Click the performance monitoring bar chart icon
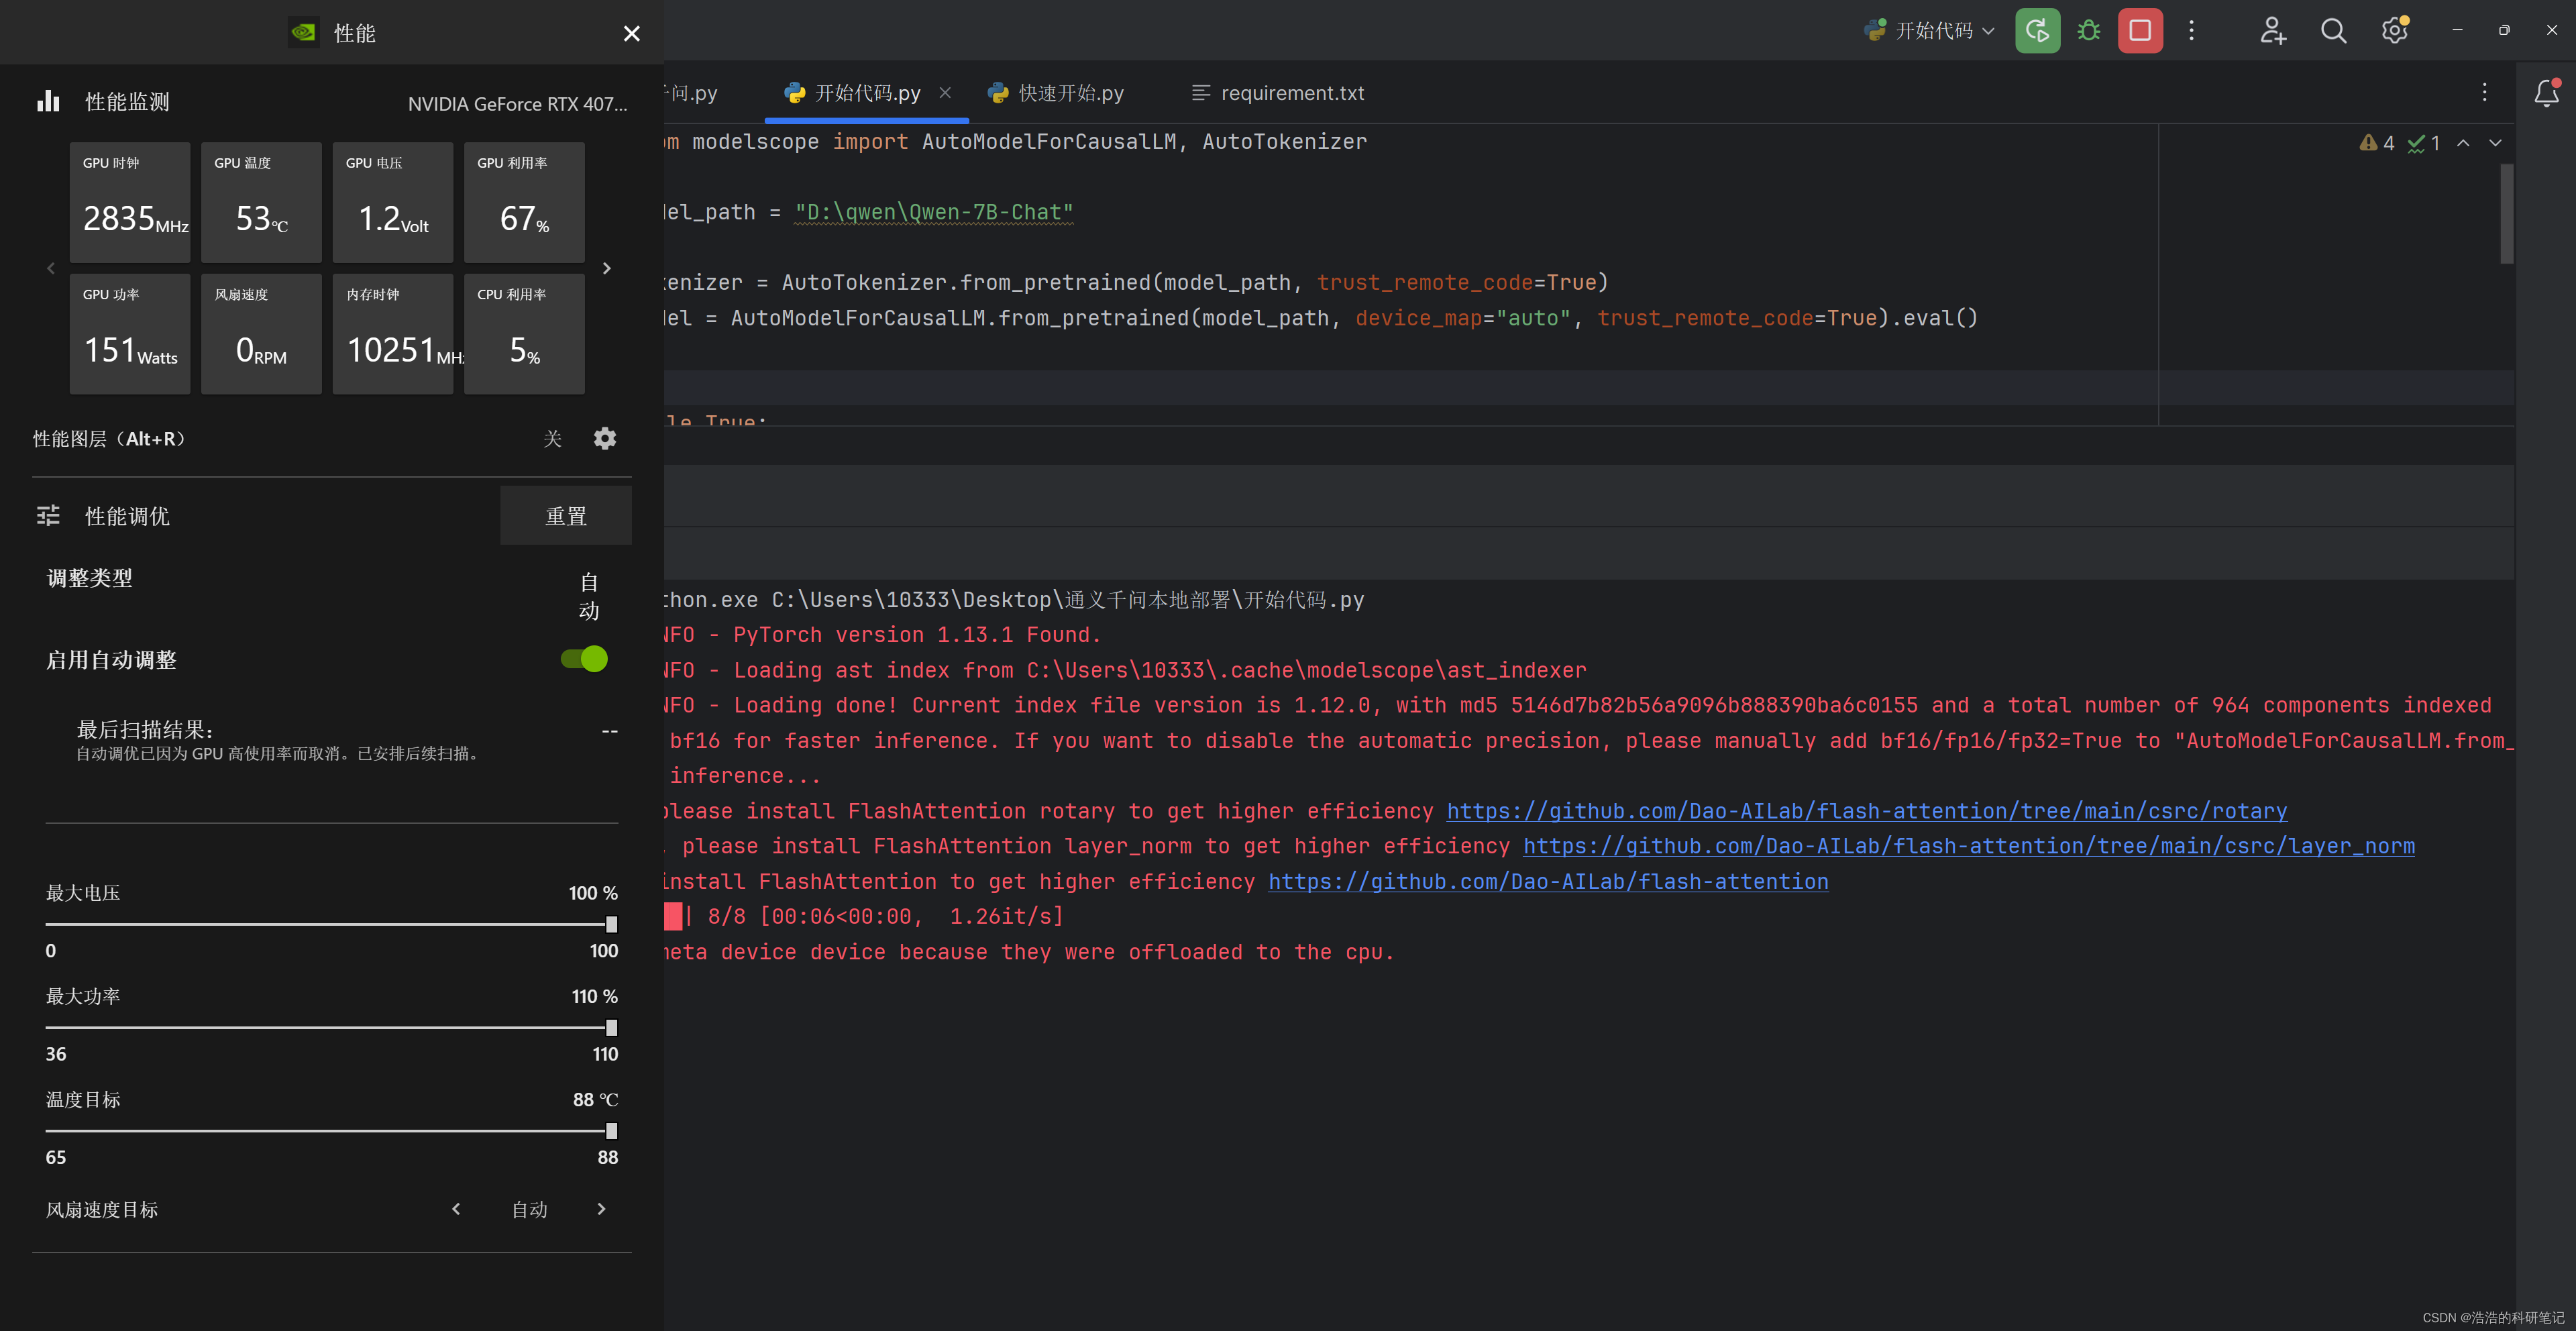2576x1331 pixels. coord(48,101)
